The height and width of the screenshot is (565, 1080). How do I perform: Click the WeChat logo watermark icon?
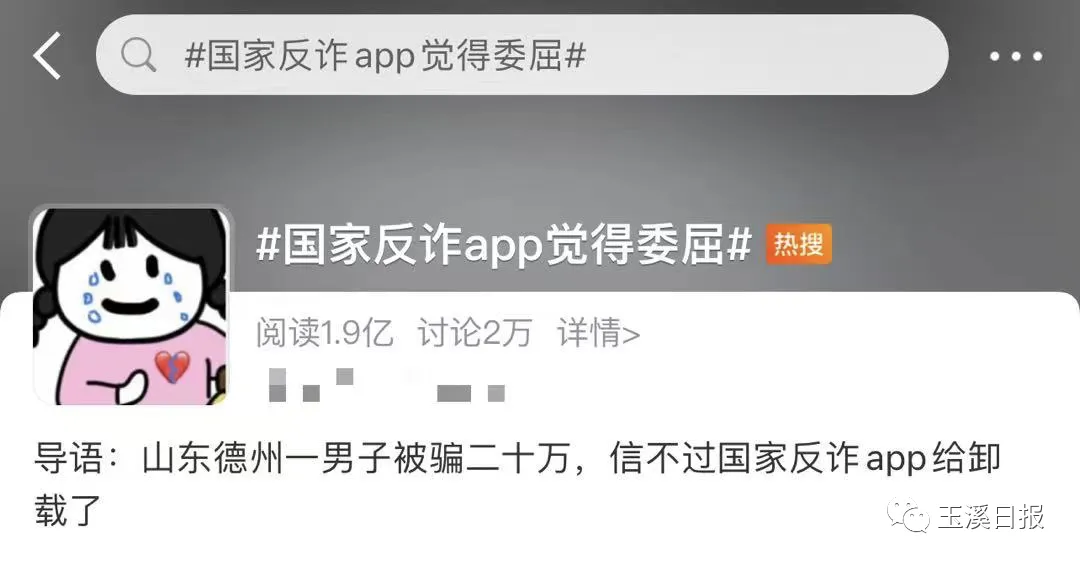point(908,515)
